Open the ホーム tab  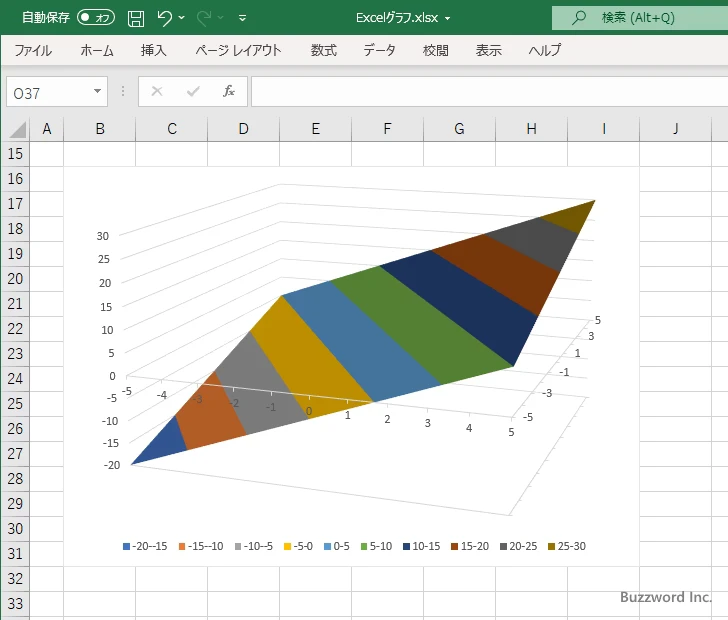coord(97,50)
